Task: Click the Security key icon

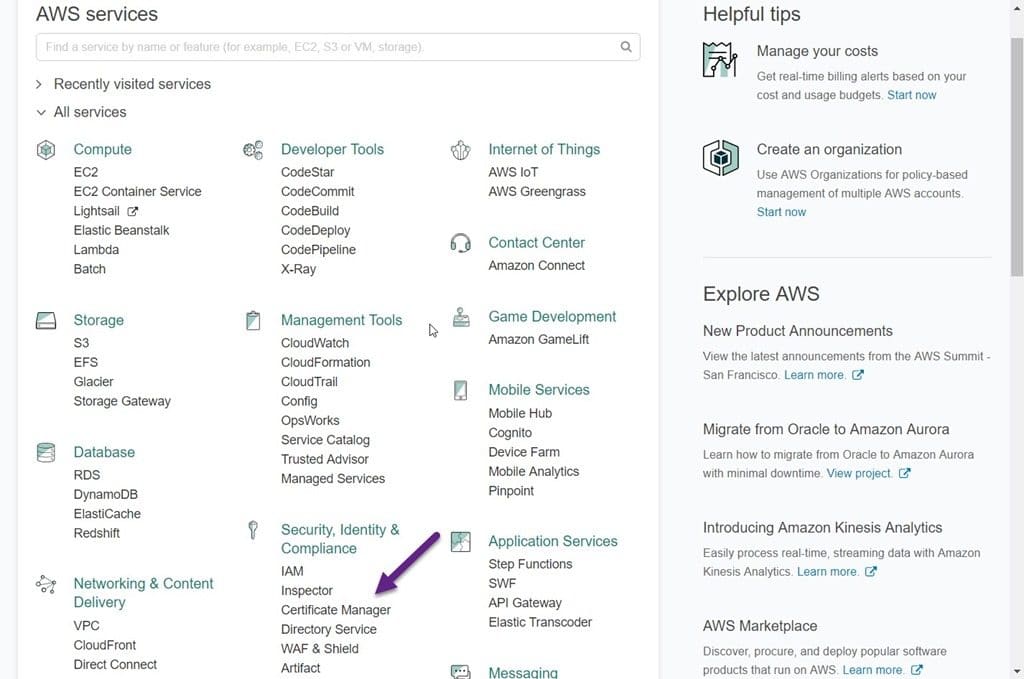Action: 253,529
